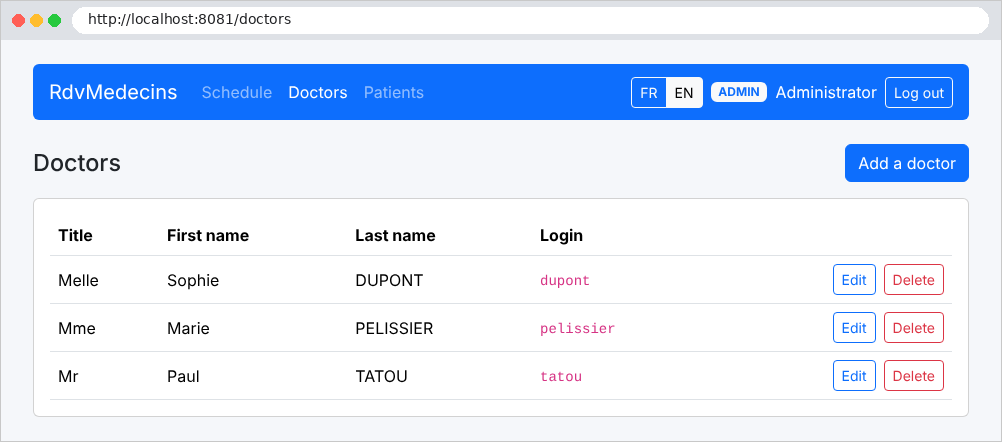Select the Mr title cell
Screen dimensions: 1002x442
pyautogui.click(x=68, y=376)
